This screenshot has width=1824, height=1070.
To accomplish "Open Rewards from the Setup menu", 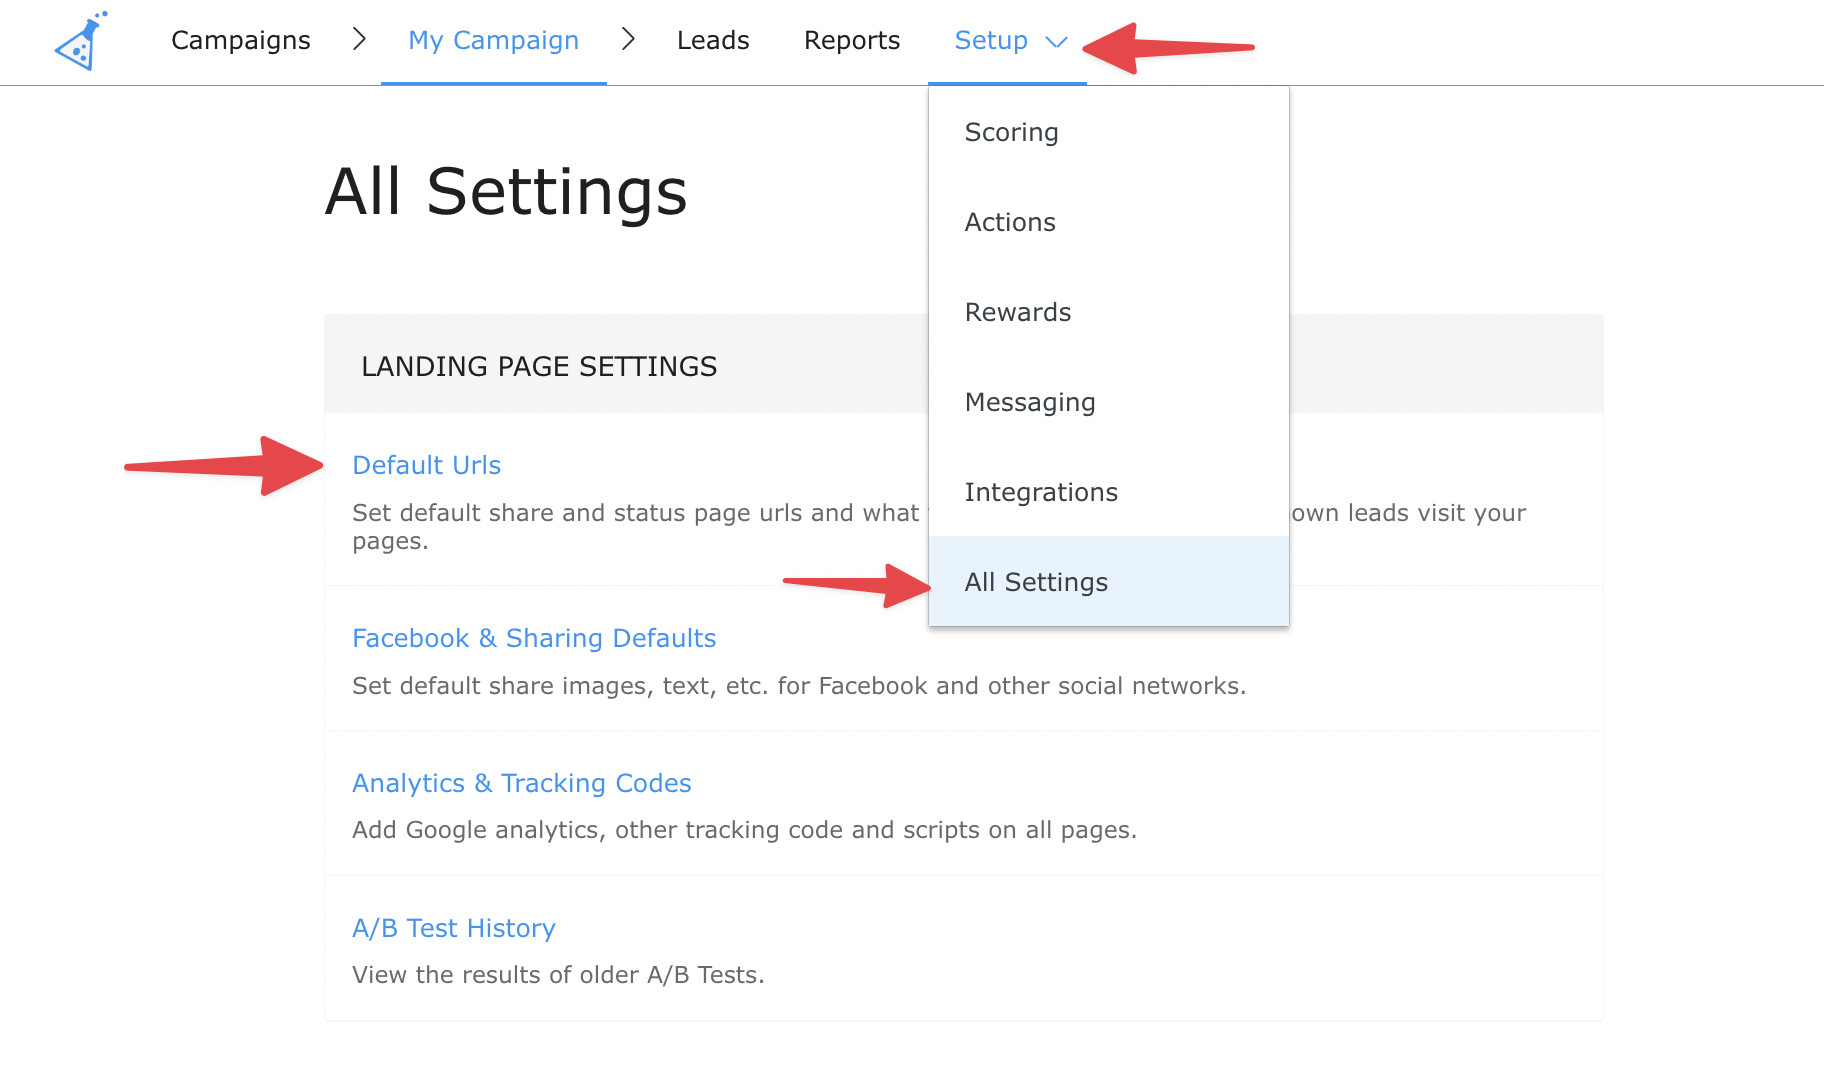I will click(1017, 312).
